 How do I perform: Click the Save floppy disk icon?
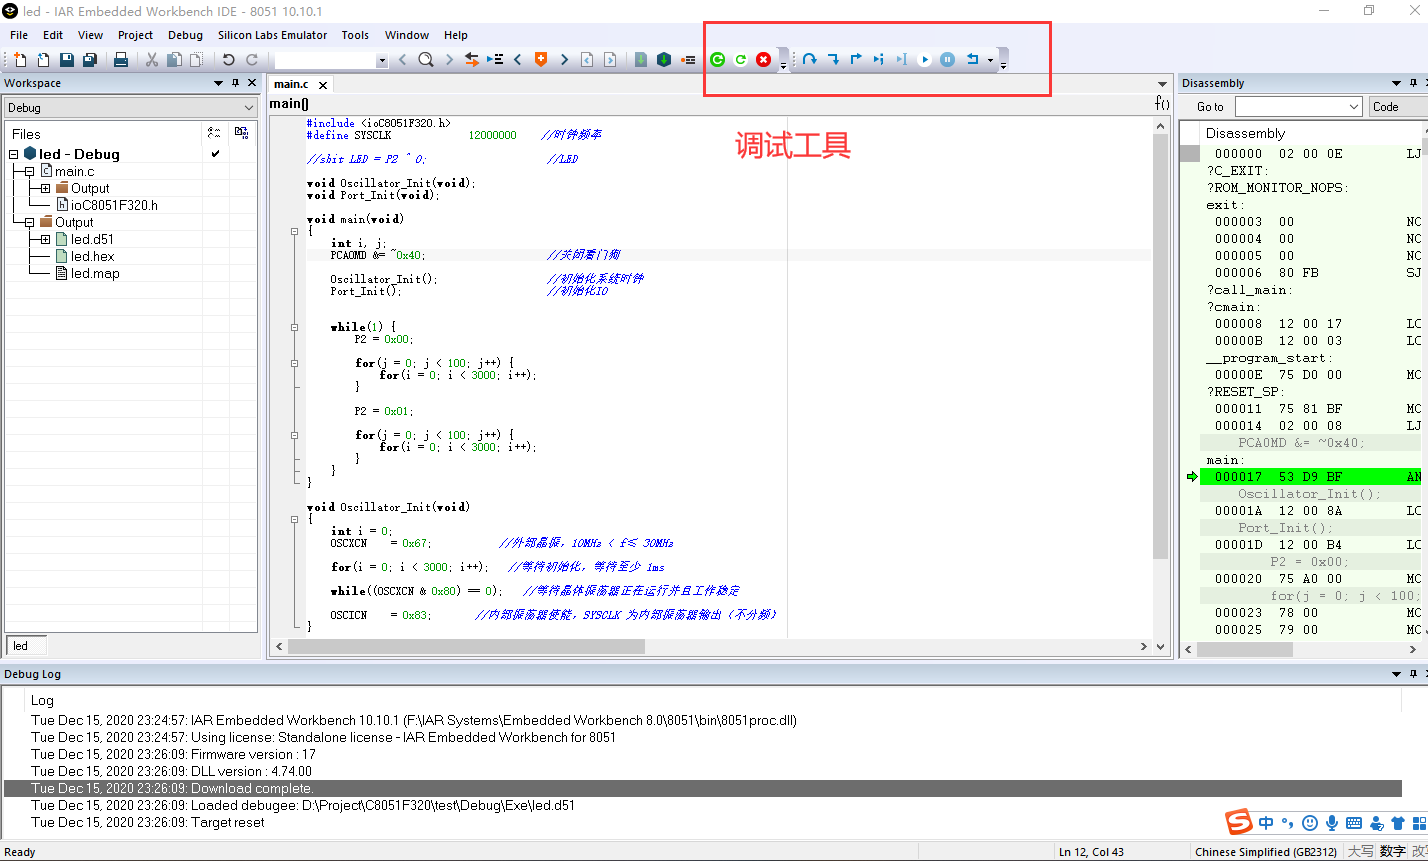click(66, 60)
